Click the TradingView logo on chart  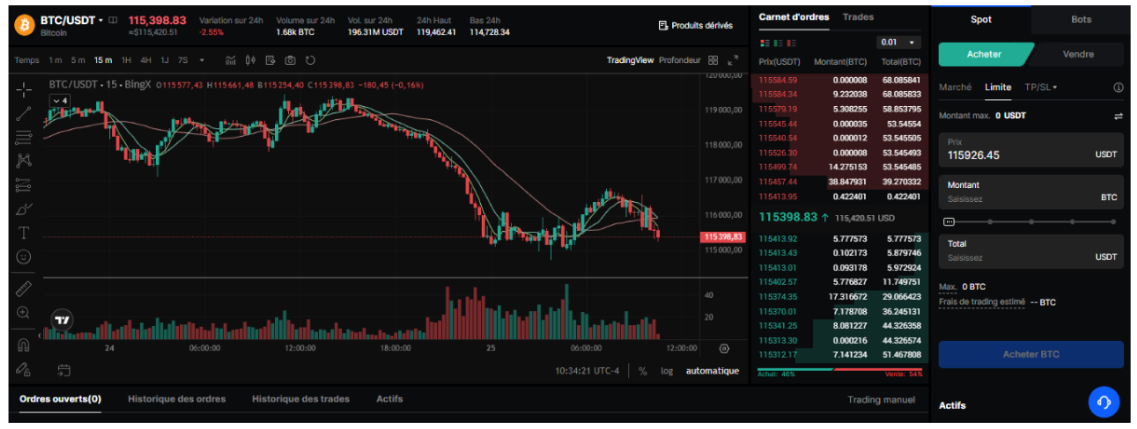[x=62, y=320]
